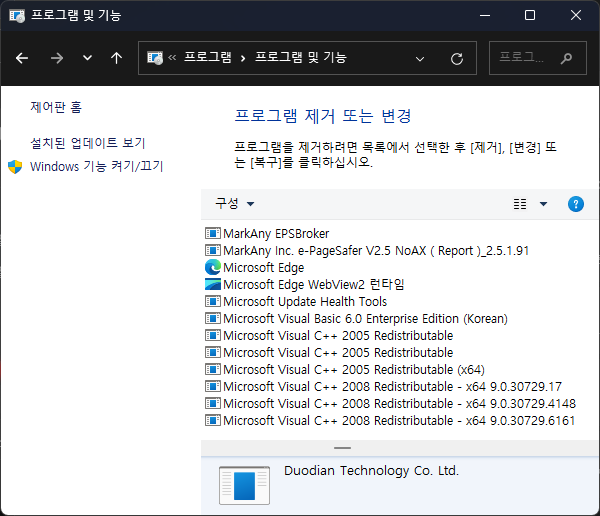Open 설치된 업데이트 보기 link
Screen dimensions: 600x516
coord(88,143)
